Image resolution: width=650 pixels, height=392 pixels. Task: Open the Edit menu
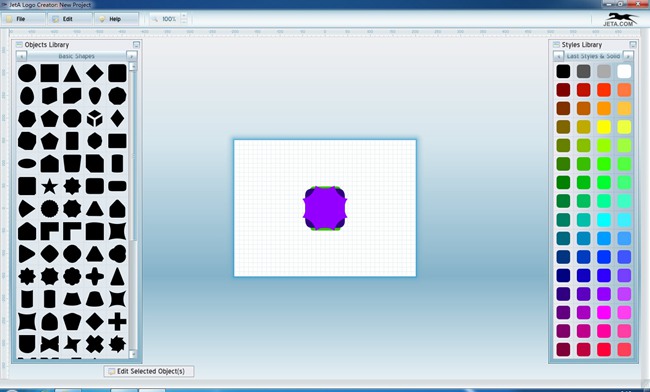click(70, 19)
